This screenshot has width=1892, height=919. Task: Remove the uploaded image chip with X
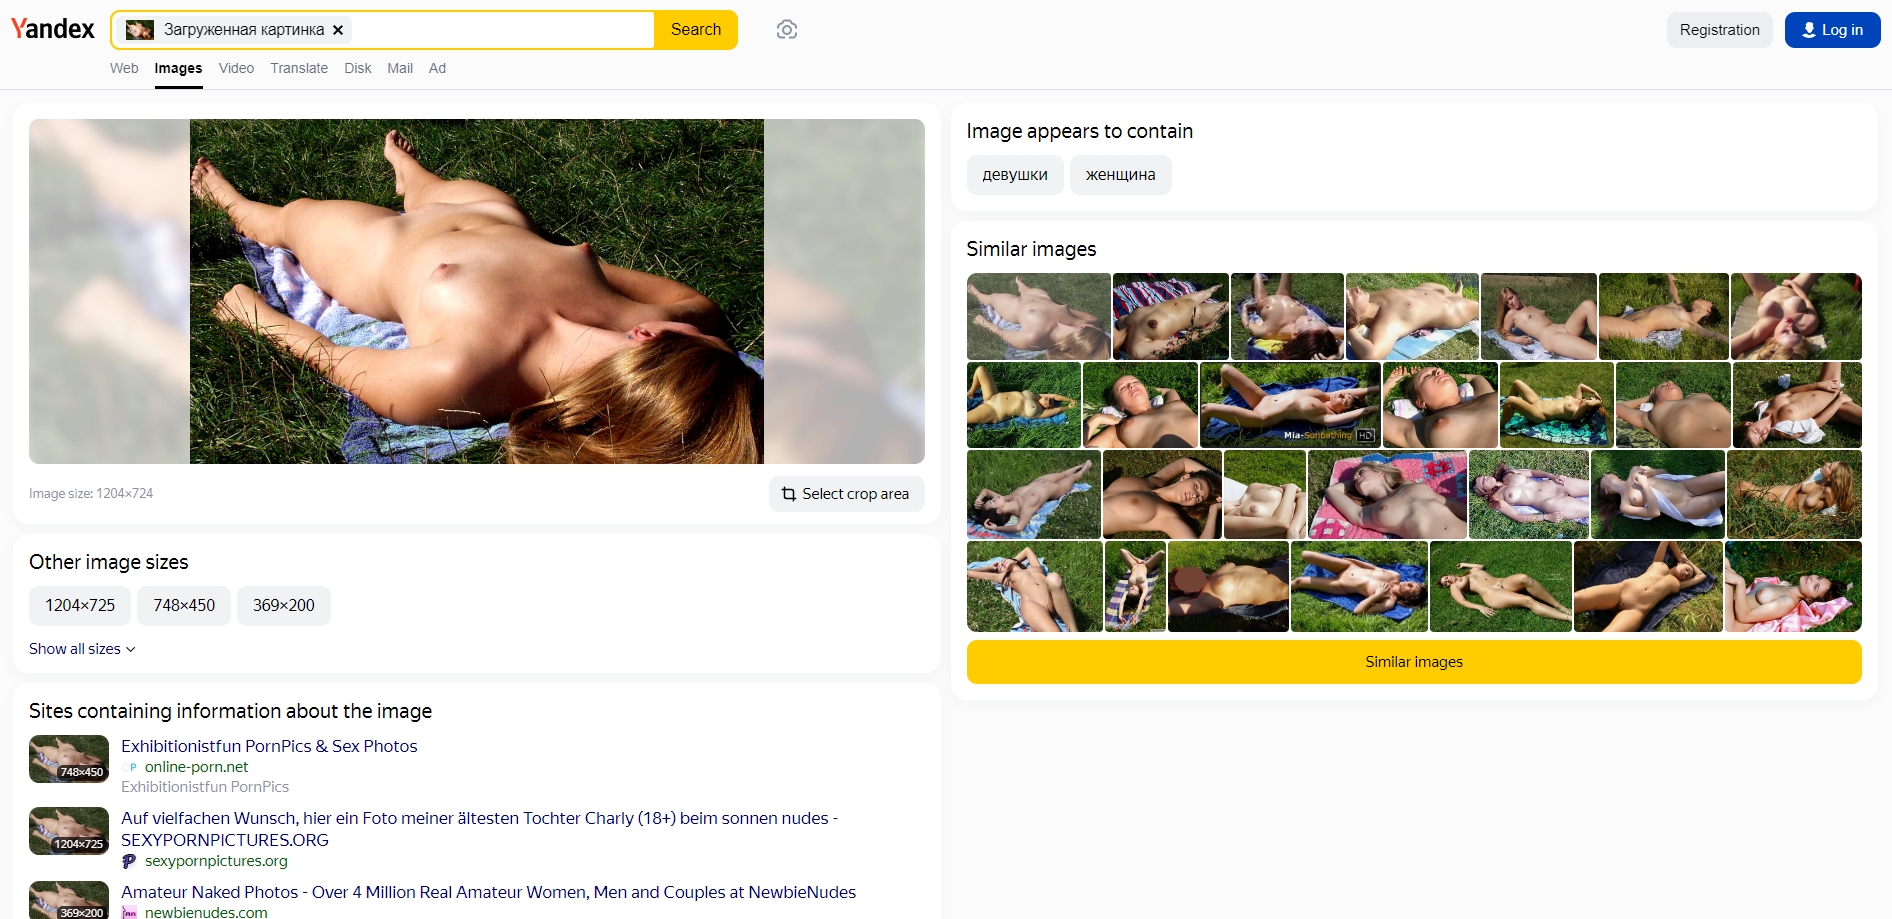click(338, 30)
